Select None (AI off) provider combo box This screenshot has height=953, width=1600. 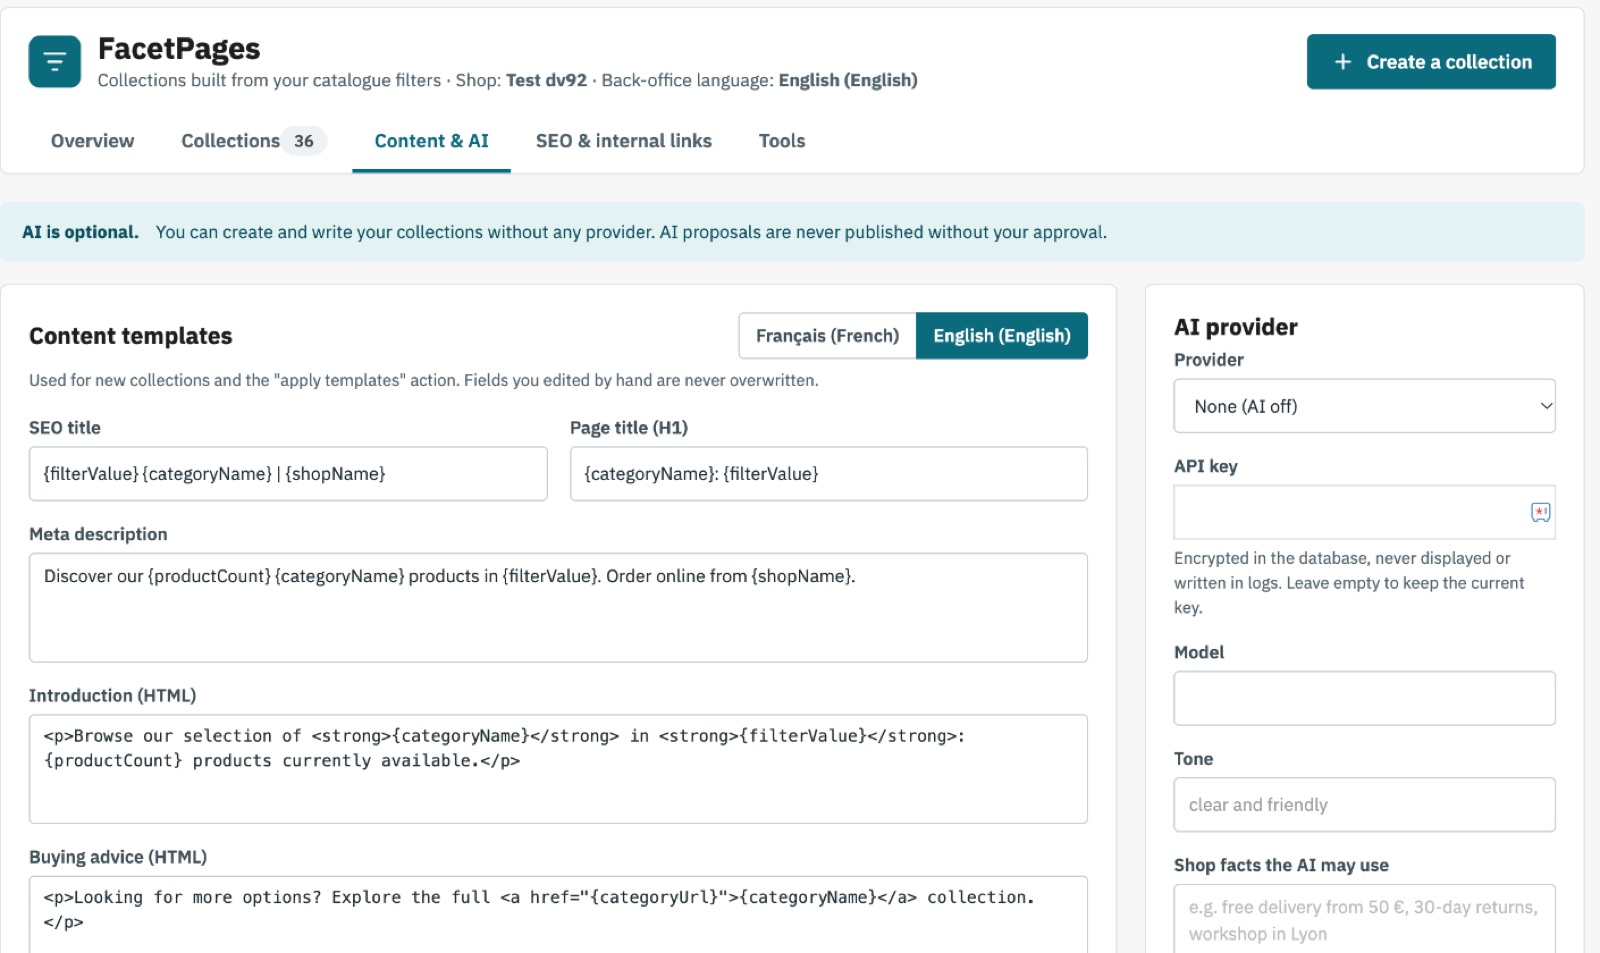pyautogui.click(x=1364, y=406)
